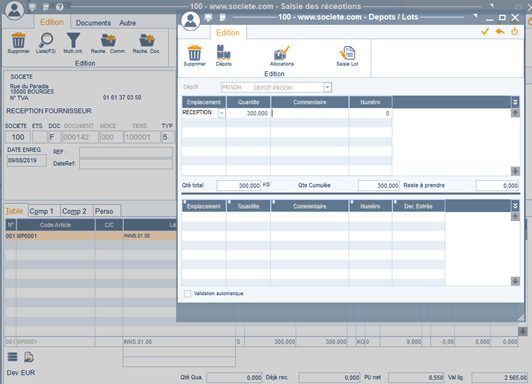This screenshot has height=384, width=532.
Task: Click Quantité cell showing 300,000 in RECEPTION row
Action: [248, 113]
